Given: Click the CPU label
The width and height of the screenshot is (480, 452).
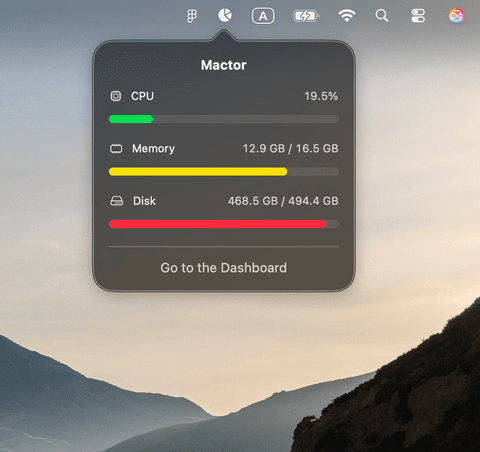Looking at the screenshot, I should (142, 96).
